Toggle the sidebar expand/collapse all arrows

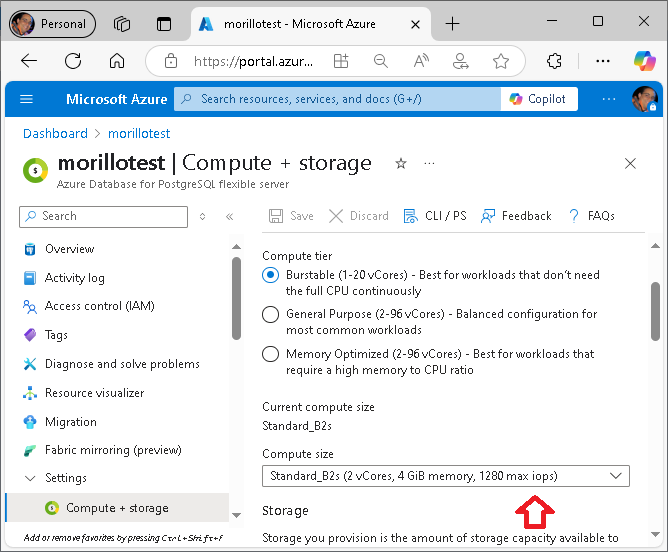pyautogui.click(x=202, y=216)
